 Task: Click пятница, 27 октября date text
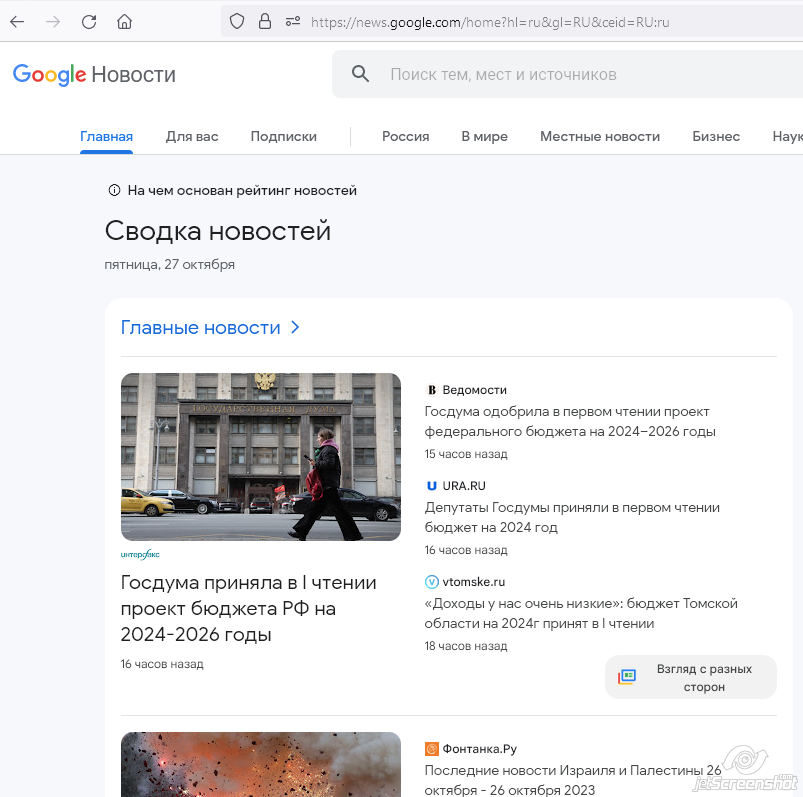click(170, 264)
